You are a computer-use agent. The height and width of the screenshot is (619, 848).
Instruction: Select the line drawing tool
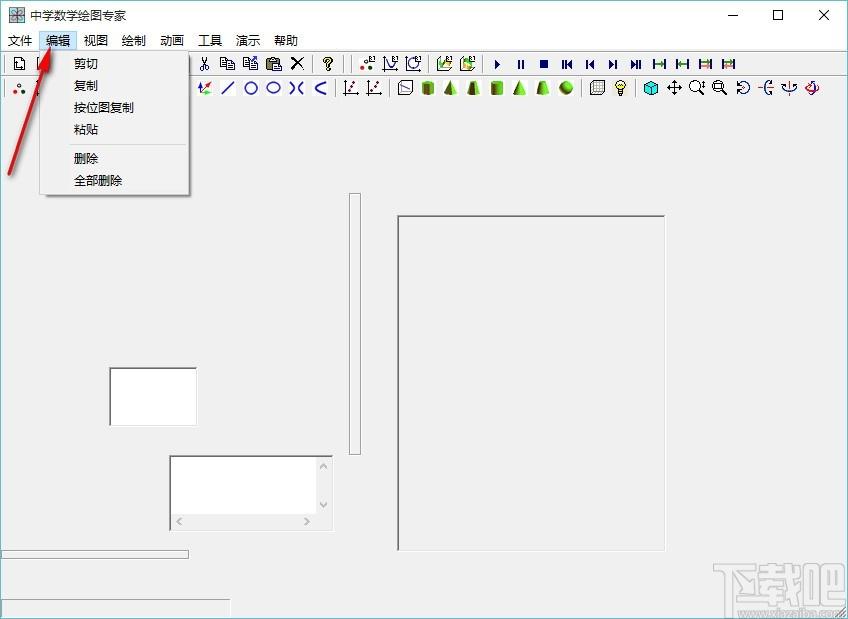click(x=228, y=88)
